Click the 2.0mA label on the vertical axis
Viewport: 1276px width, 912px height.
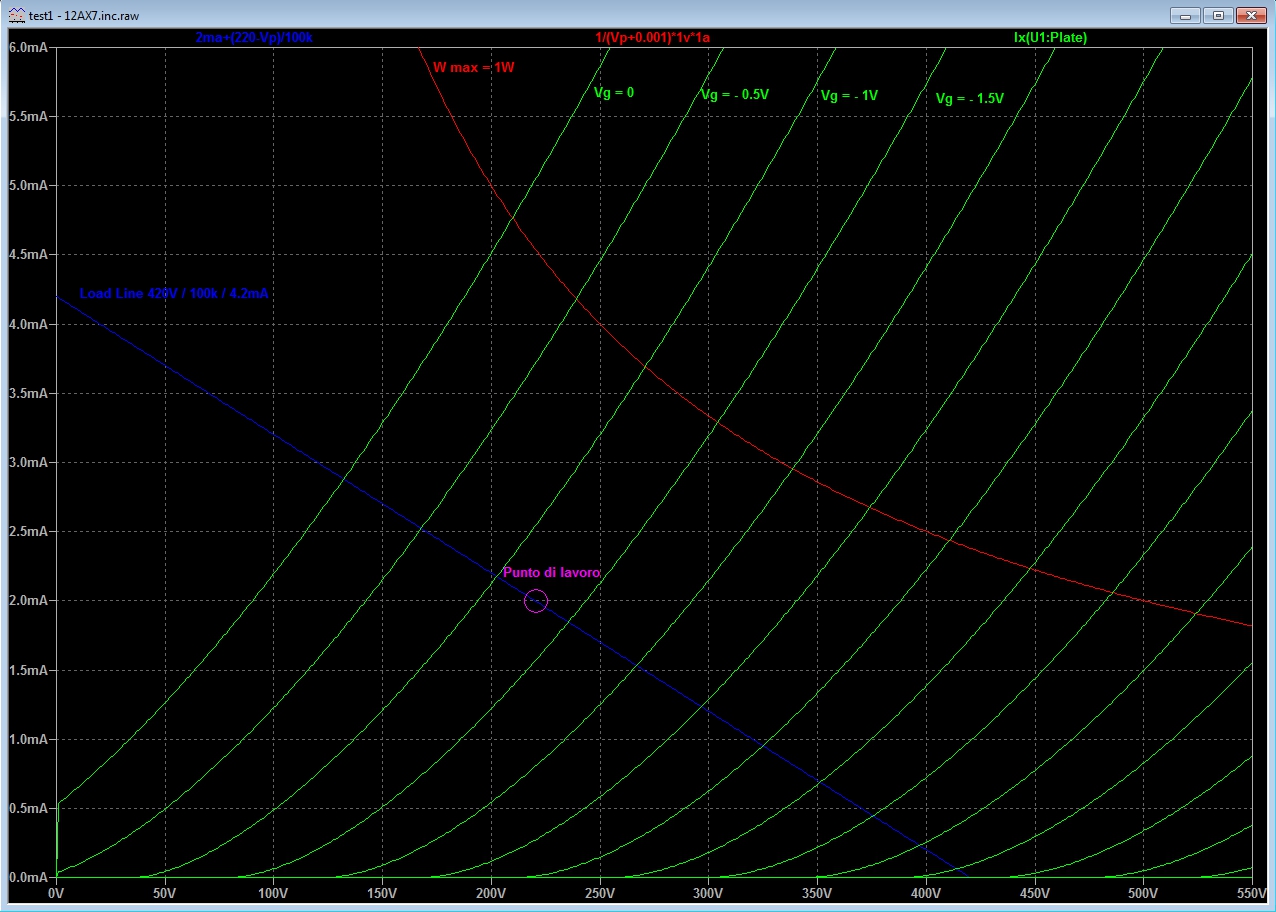coord(27,601)
